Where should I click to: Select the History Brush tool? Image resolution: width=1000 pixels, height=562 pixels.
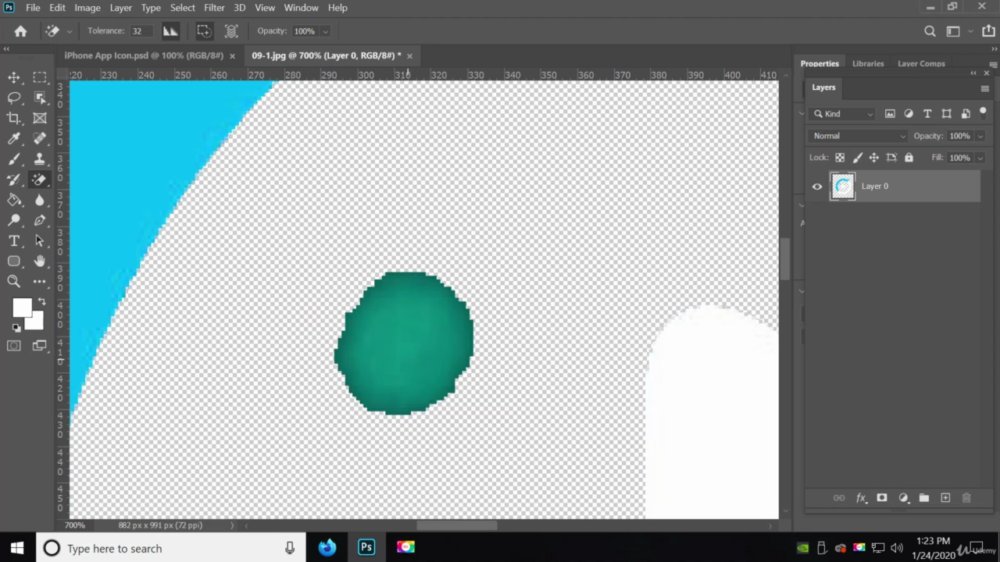click(13, 179)
